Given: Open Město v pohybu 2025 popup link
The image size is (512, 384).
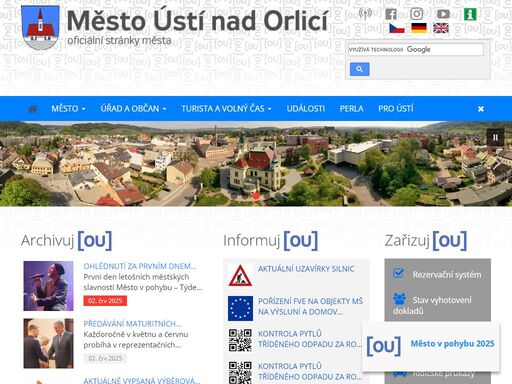Looking at the screenshot, I should coord(452,344).
